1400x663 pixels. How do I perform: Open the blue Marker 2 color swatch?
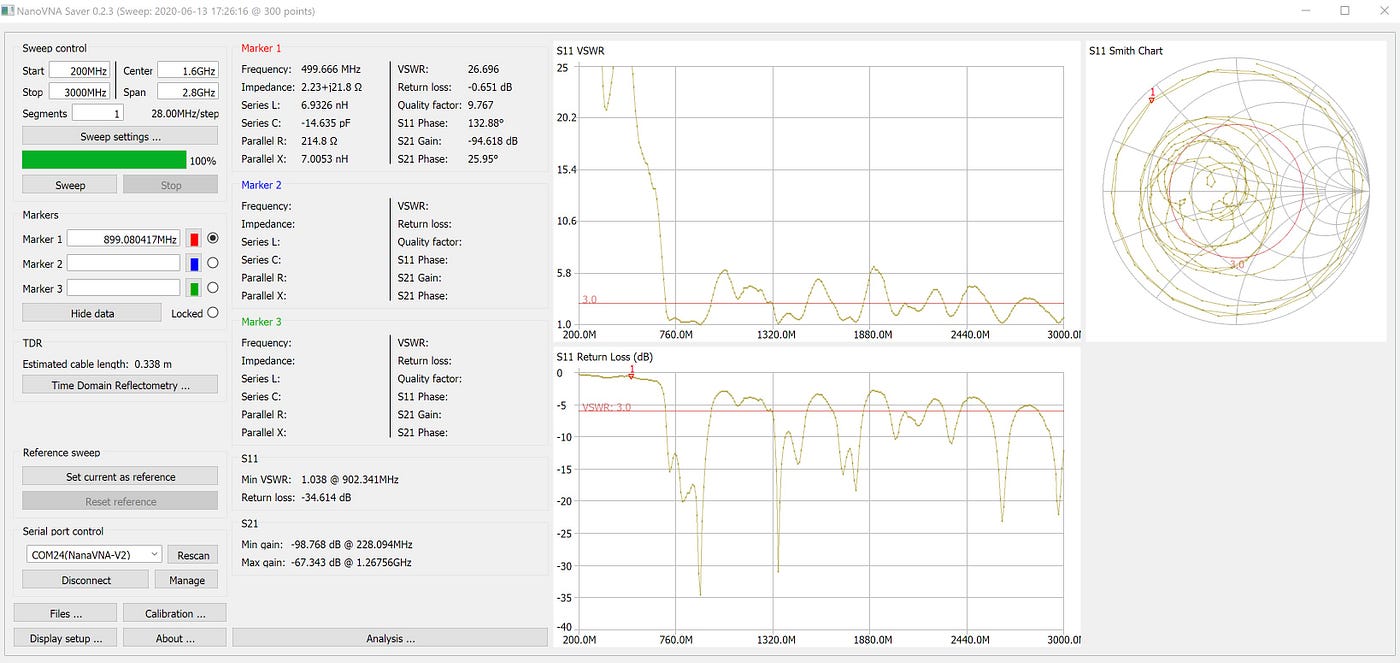(194, 264)
